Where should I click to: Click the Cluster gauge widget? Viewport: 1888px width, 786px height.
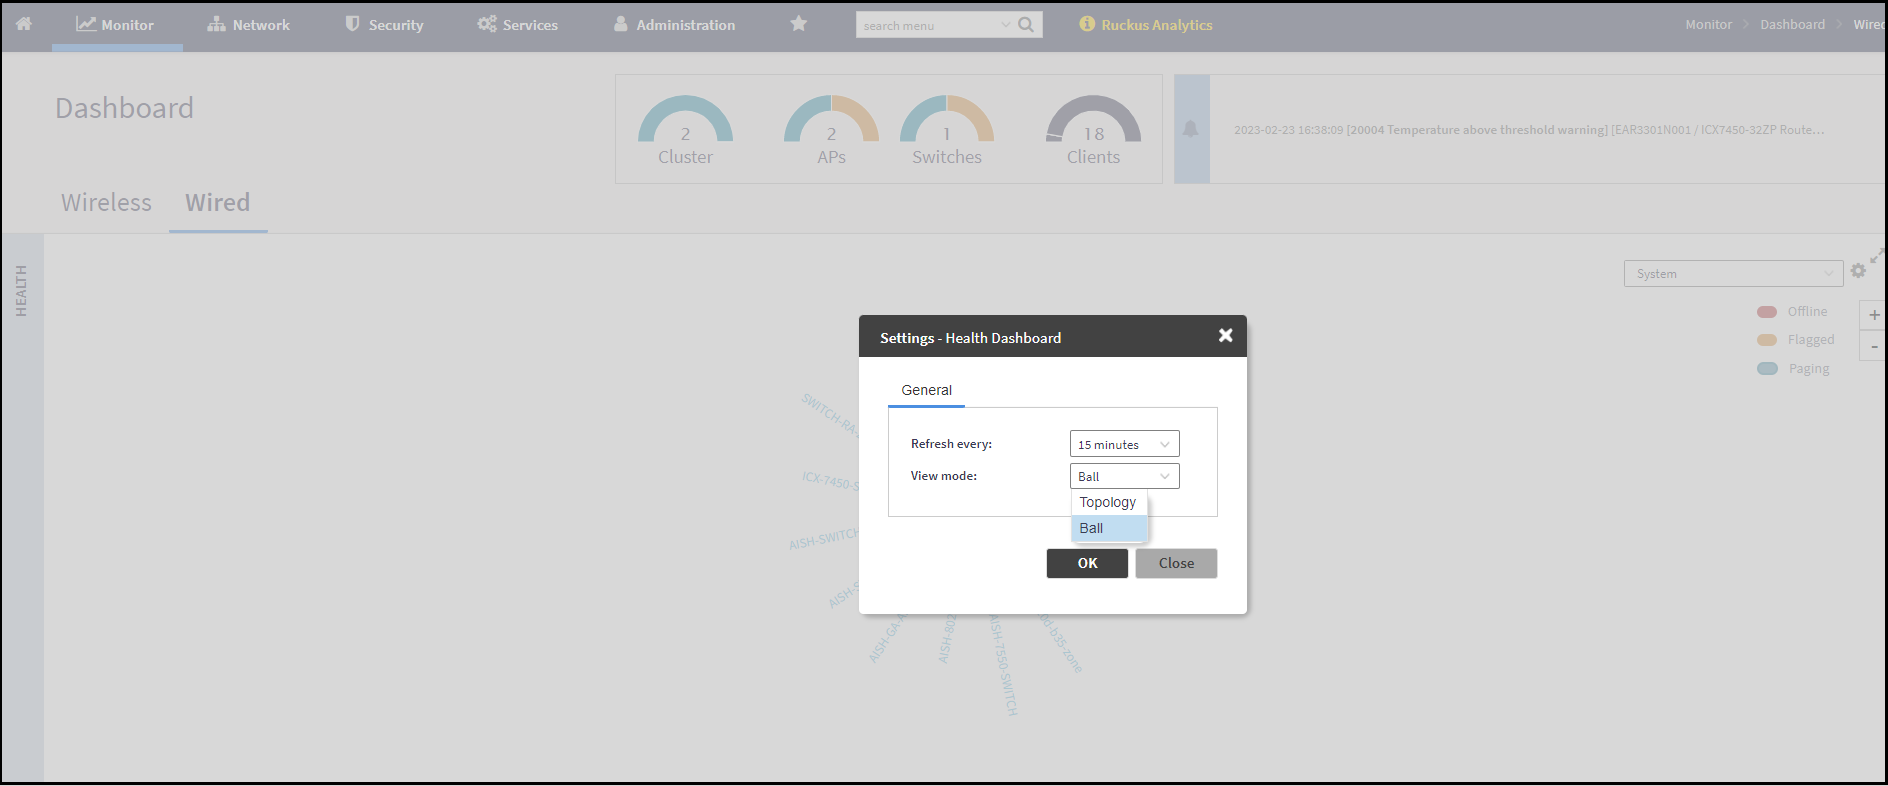685,130
